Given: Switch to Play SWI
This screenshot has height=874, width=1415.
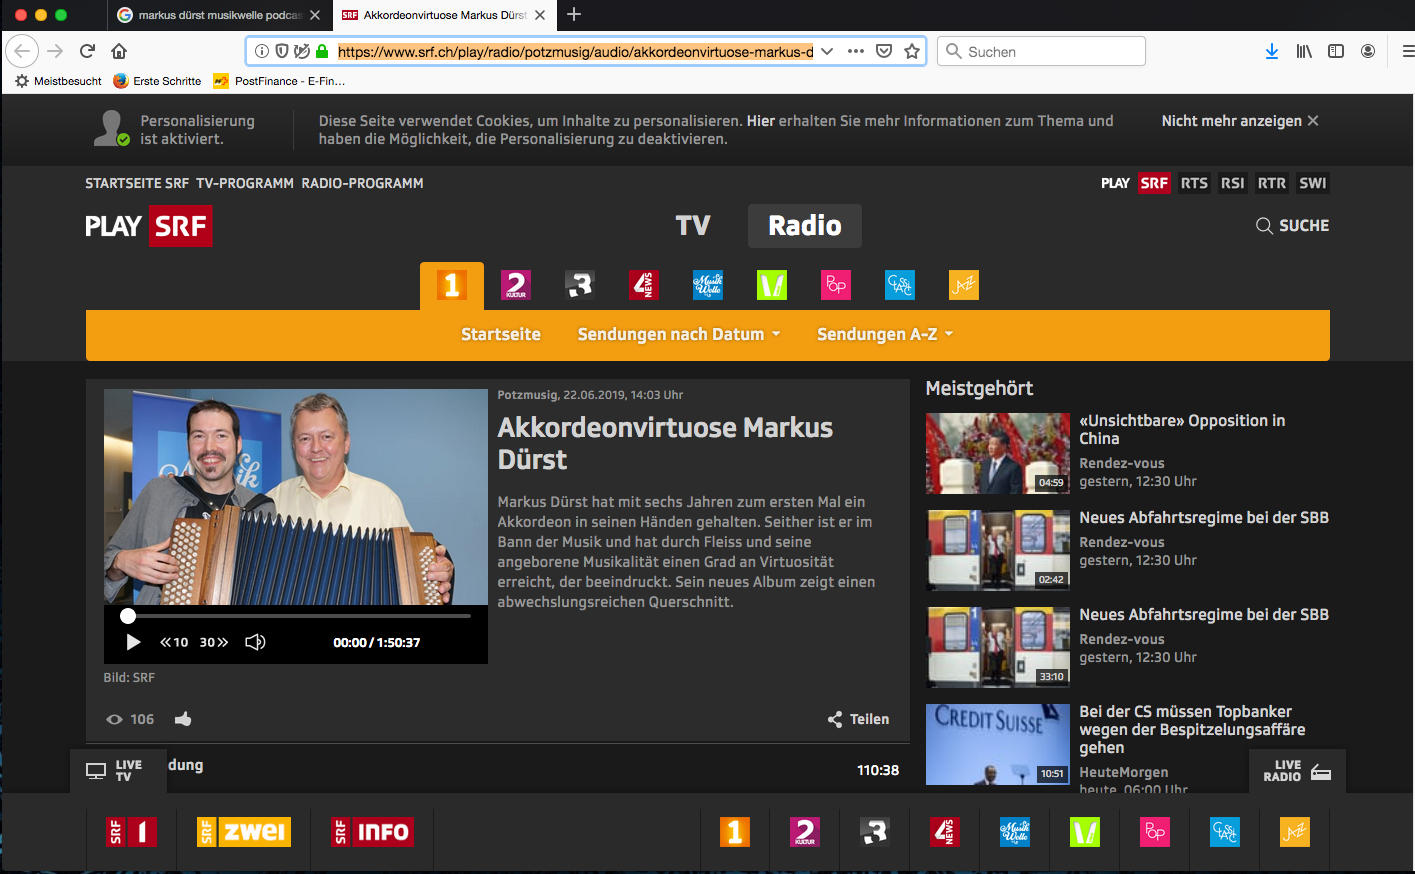Looking at the screenshot, I should (x=1312, y=183).
